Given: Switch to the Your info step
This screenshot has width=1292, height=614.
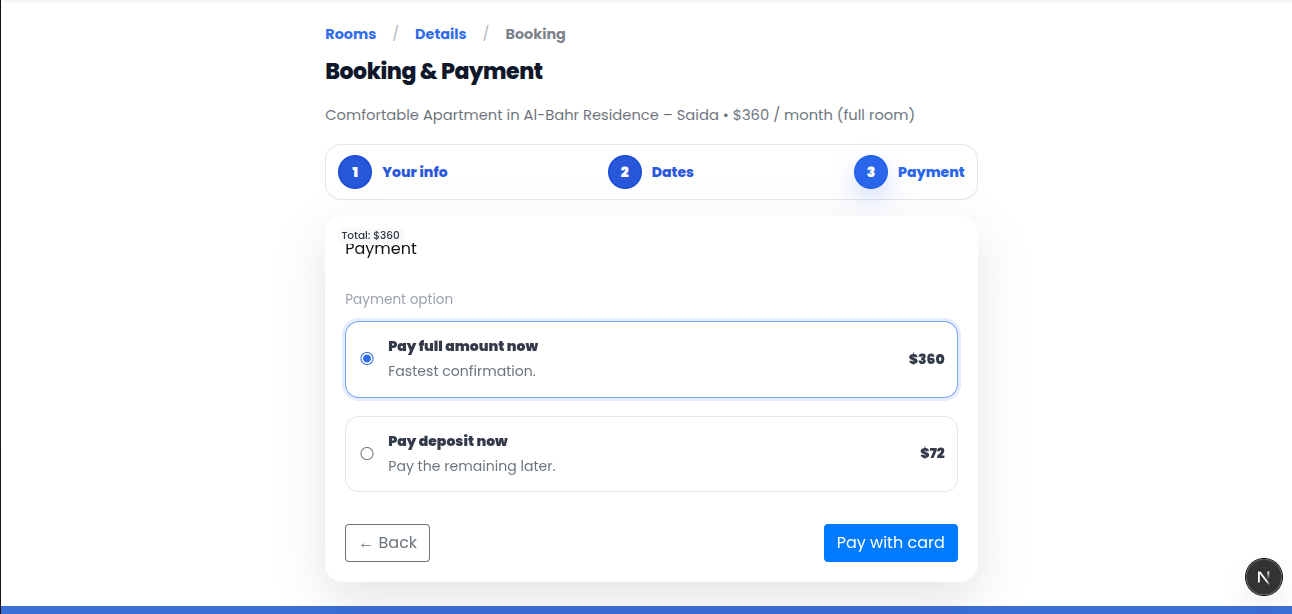Looking at the screenshot, I should point(415,172).
